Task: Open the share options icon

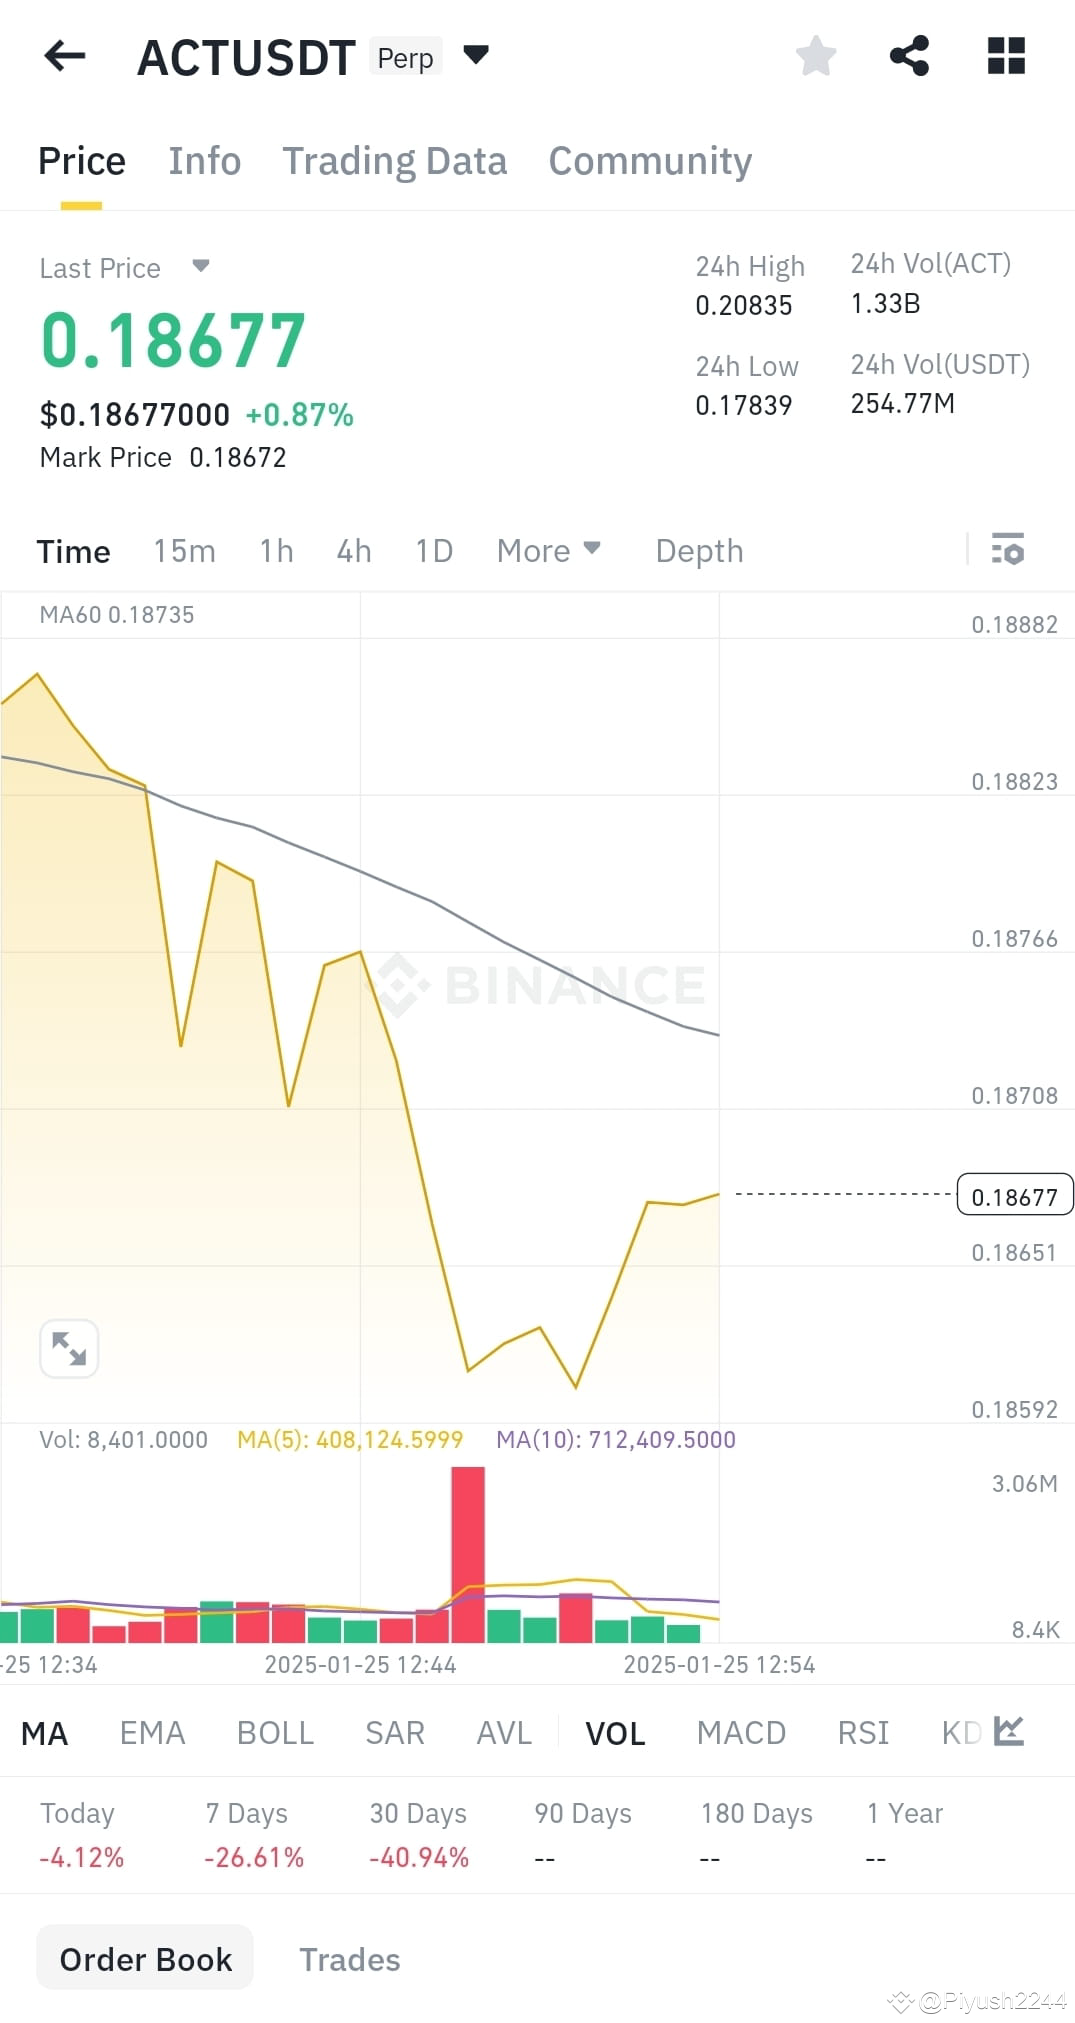Action: tap(909, 56)
